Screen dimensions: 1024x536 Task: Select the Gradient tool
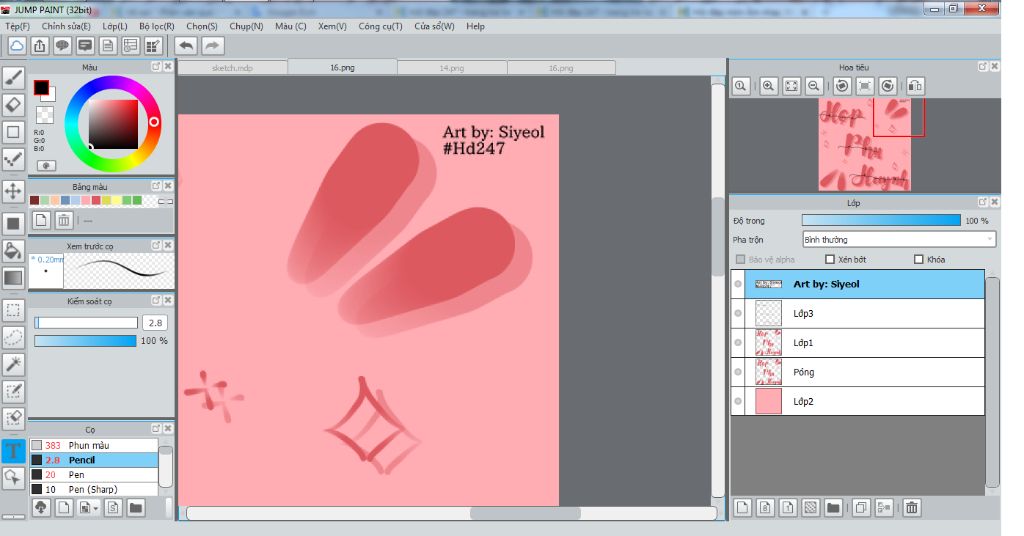point(14,278)
